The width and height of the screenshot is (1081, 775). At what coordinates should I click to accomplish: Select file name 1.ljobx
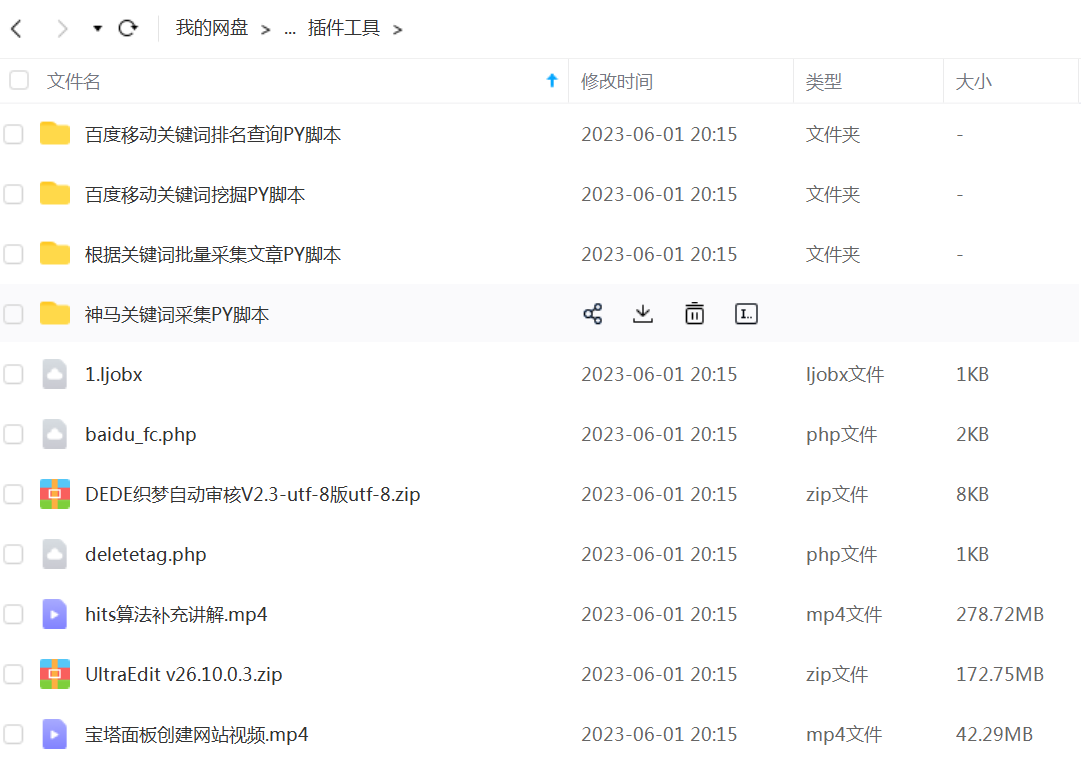[x=114, y=374]
